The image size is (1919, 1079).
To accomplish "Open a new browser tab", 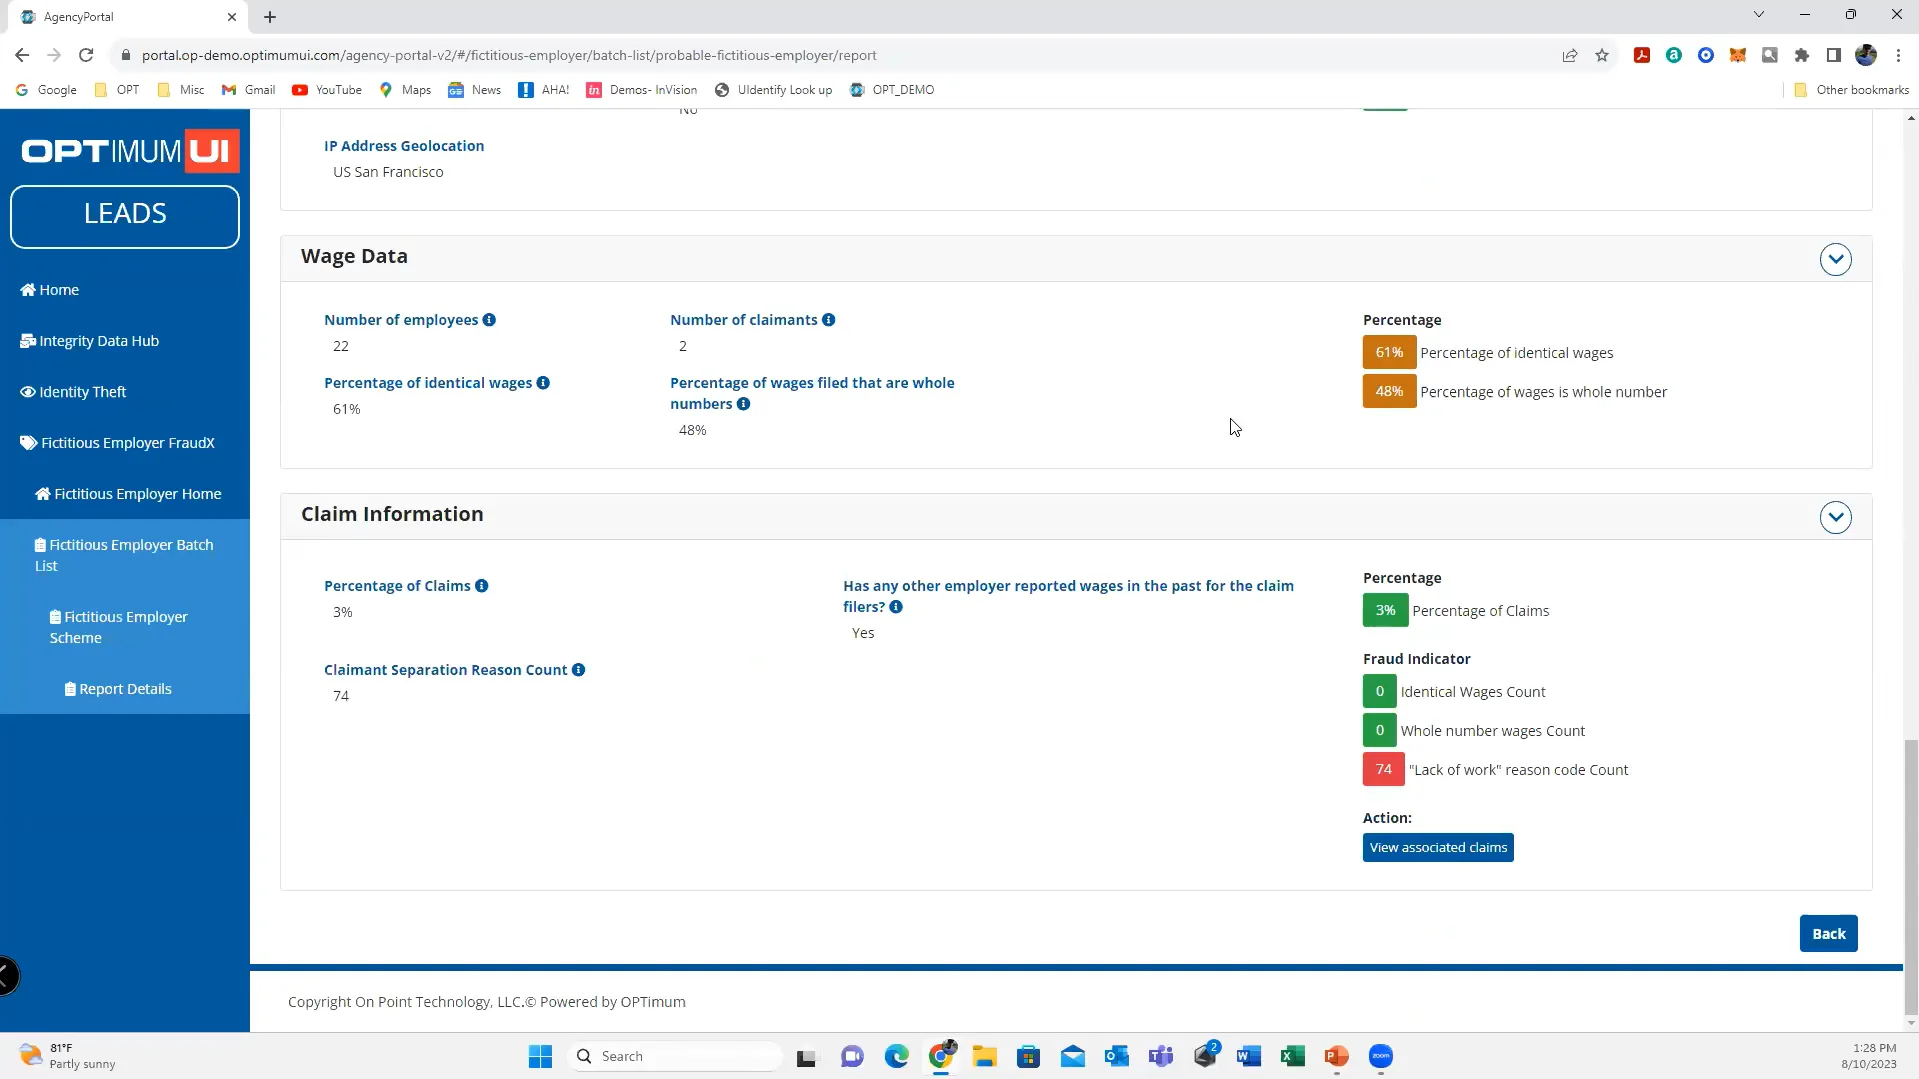I will (x=270, y=17).
